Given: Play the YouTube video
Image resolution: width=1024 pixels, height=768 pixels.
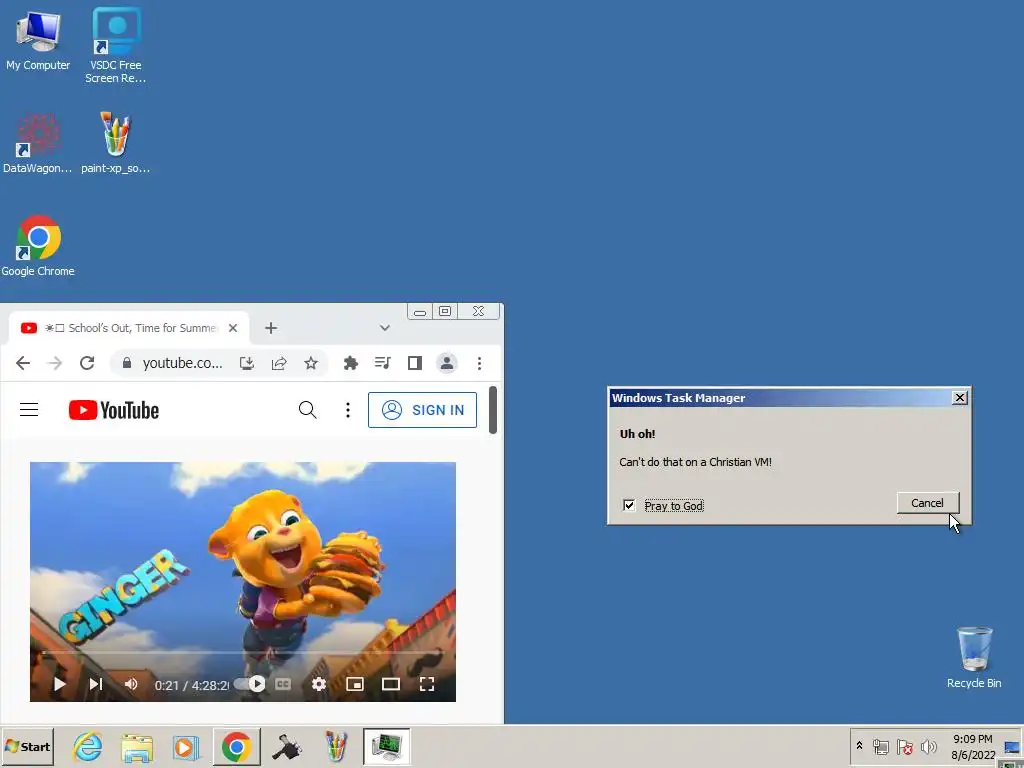Looking at the screenshot, I should point(59,684).
